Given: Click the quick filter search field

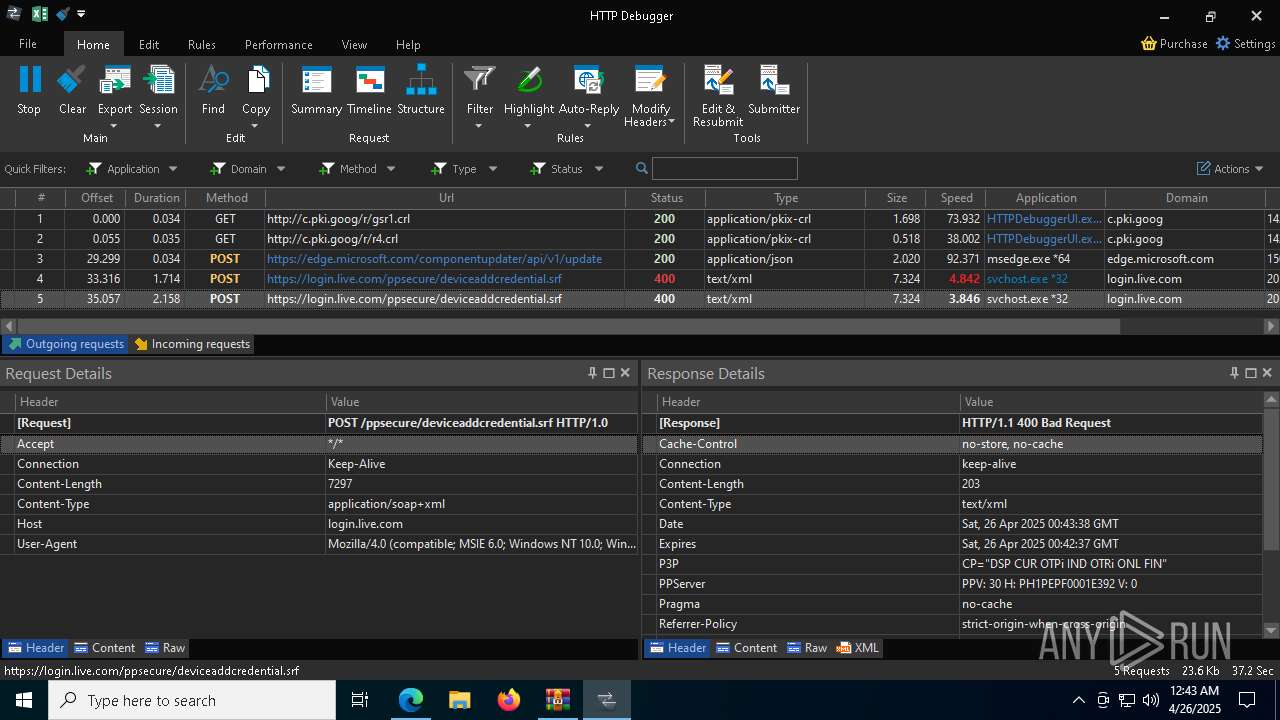Looking at the screenshot, I should (725, 168).
